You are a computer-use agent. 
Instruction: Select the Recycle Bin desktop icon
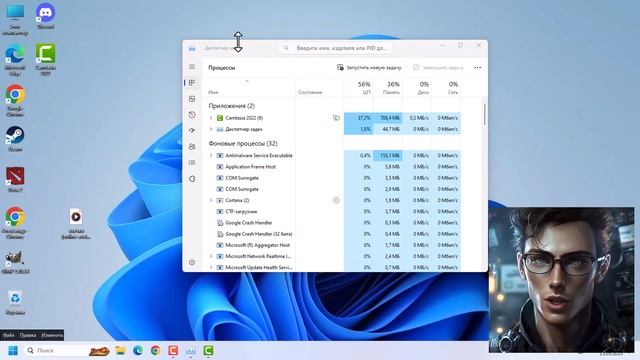[15, 302]
